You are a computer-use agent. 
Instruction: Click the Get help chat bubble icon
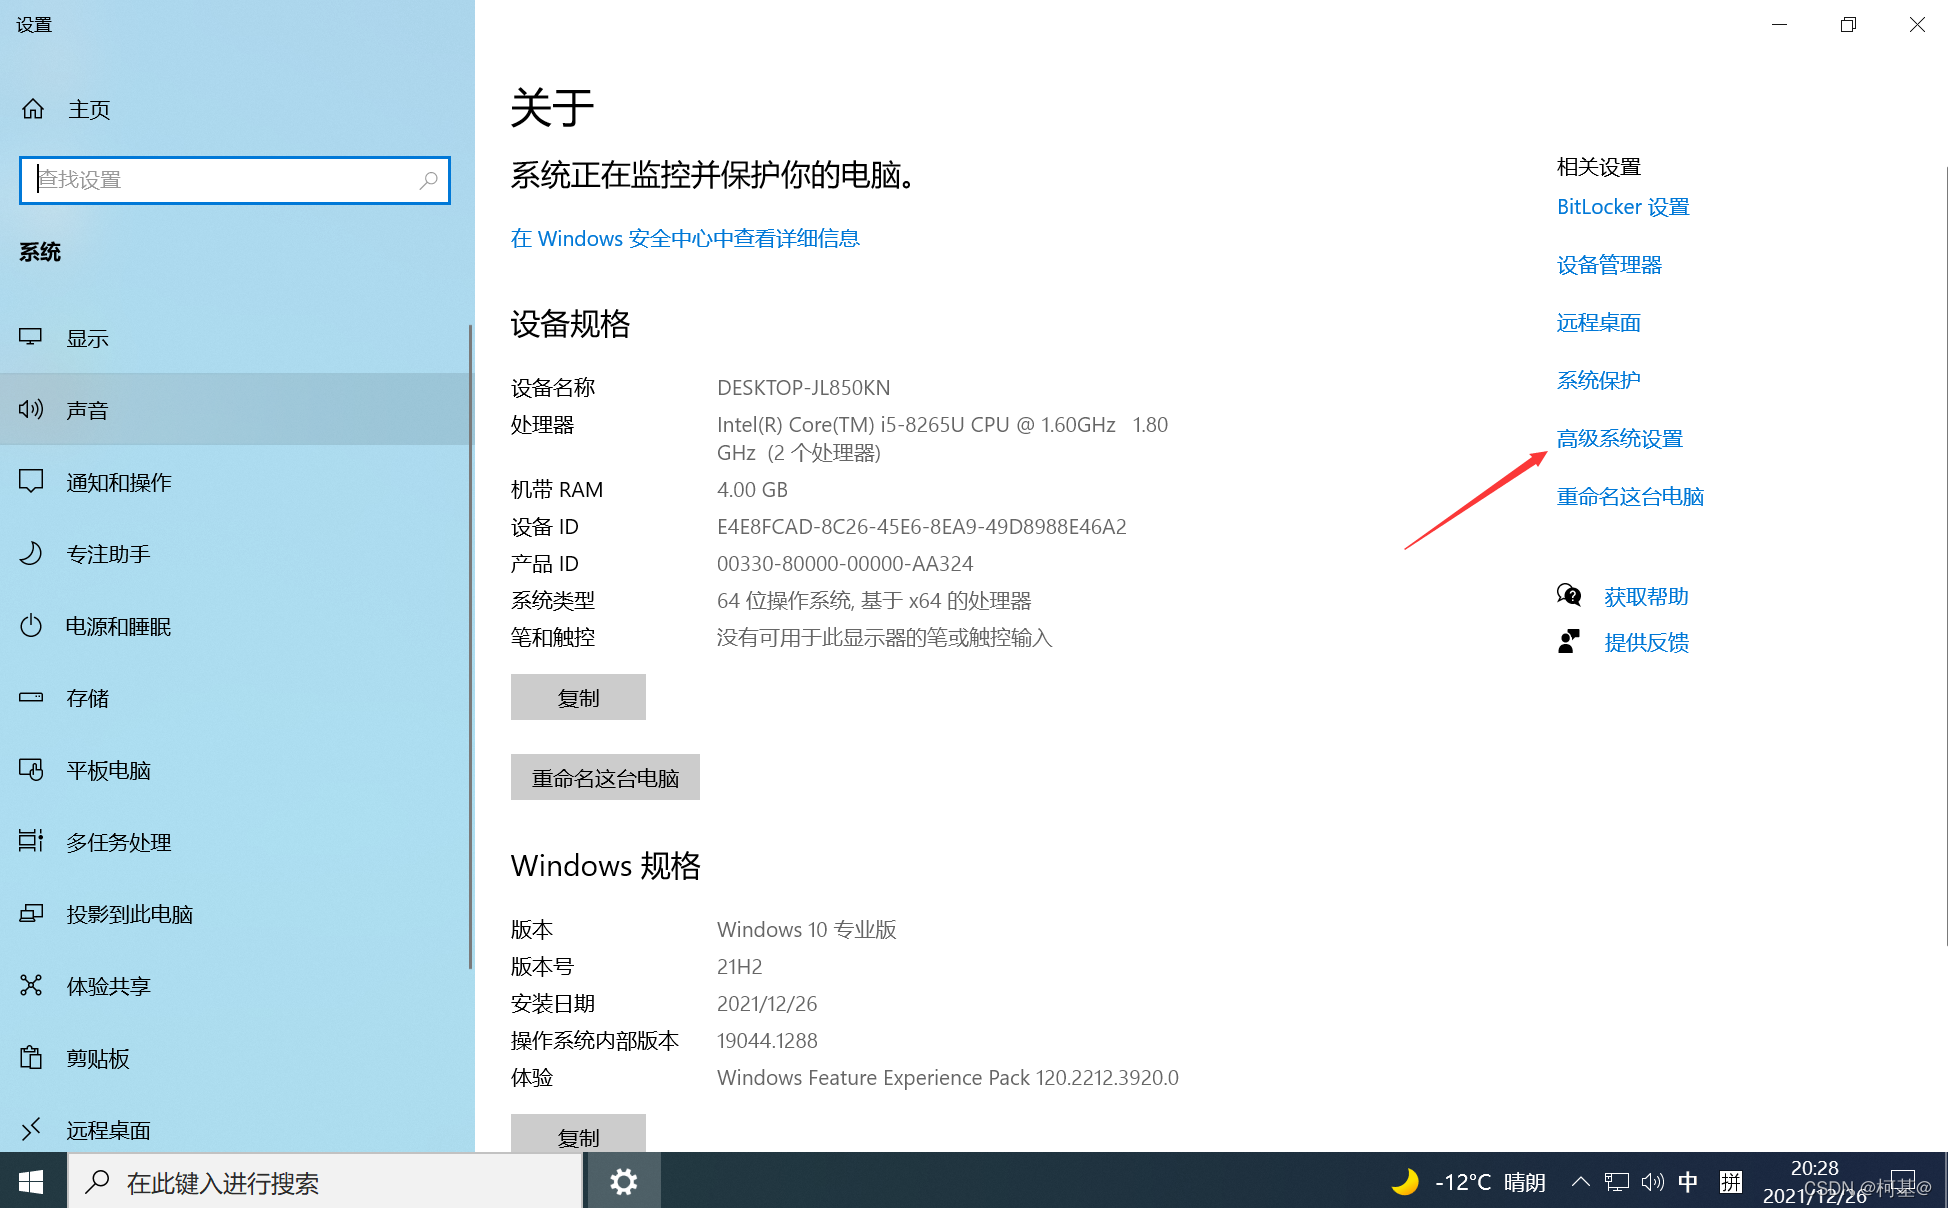[x=1569, y=596]
